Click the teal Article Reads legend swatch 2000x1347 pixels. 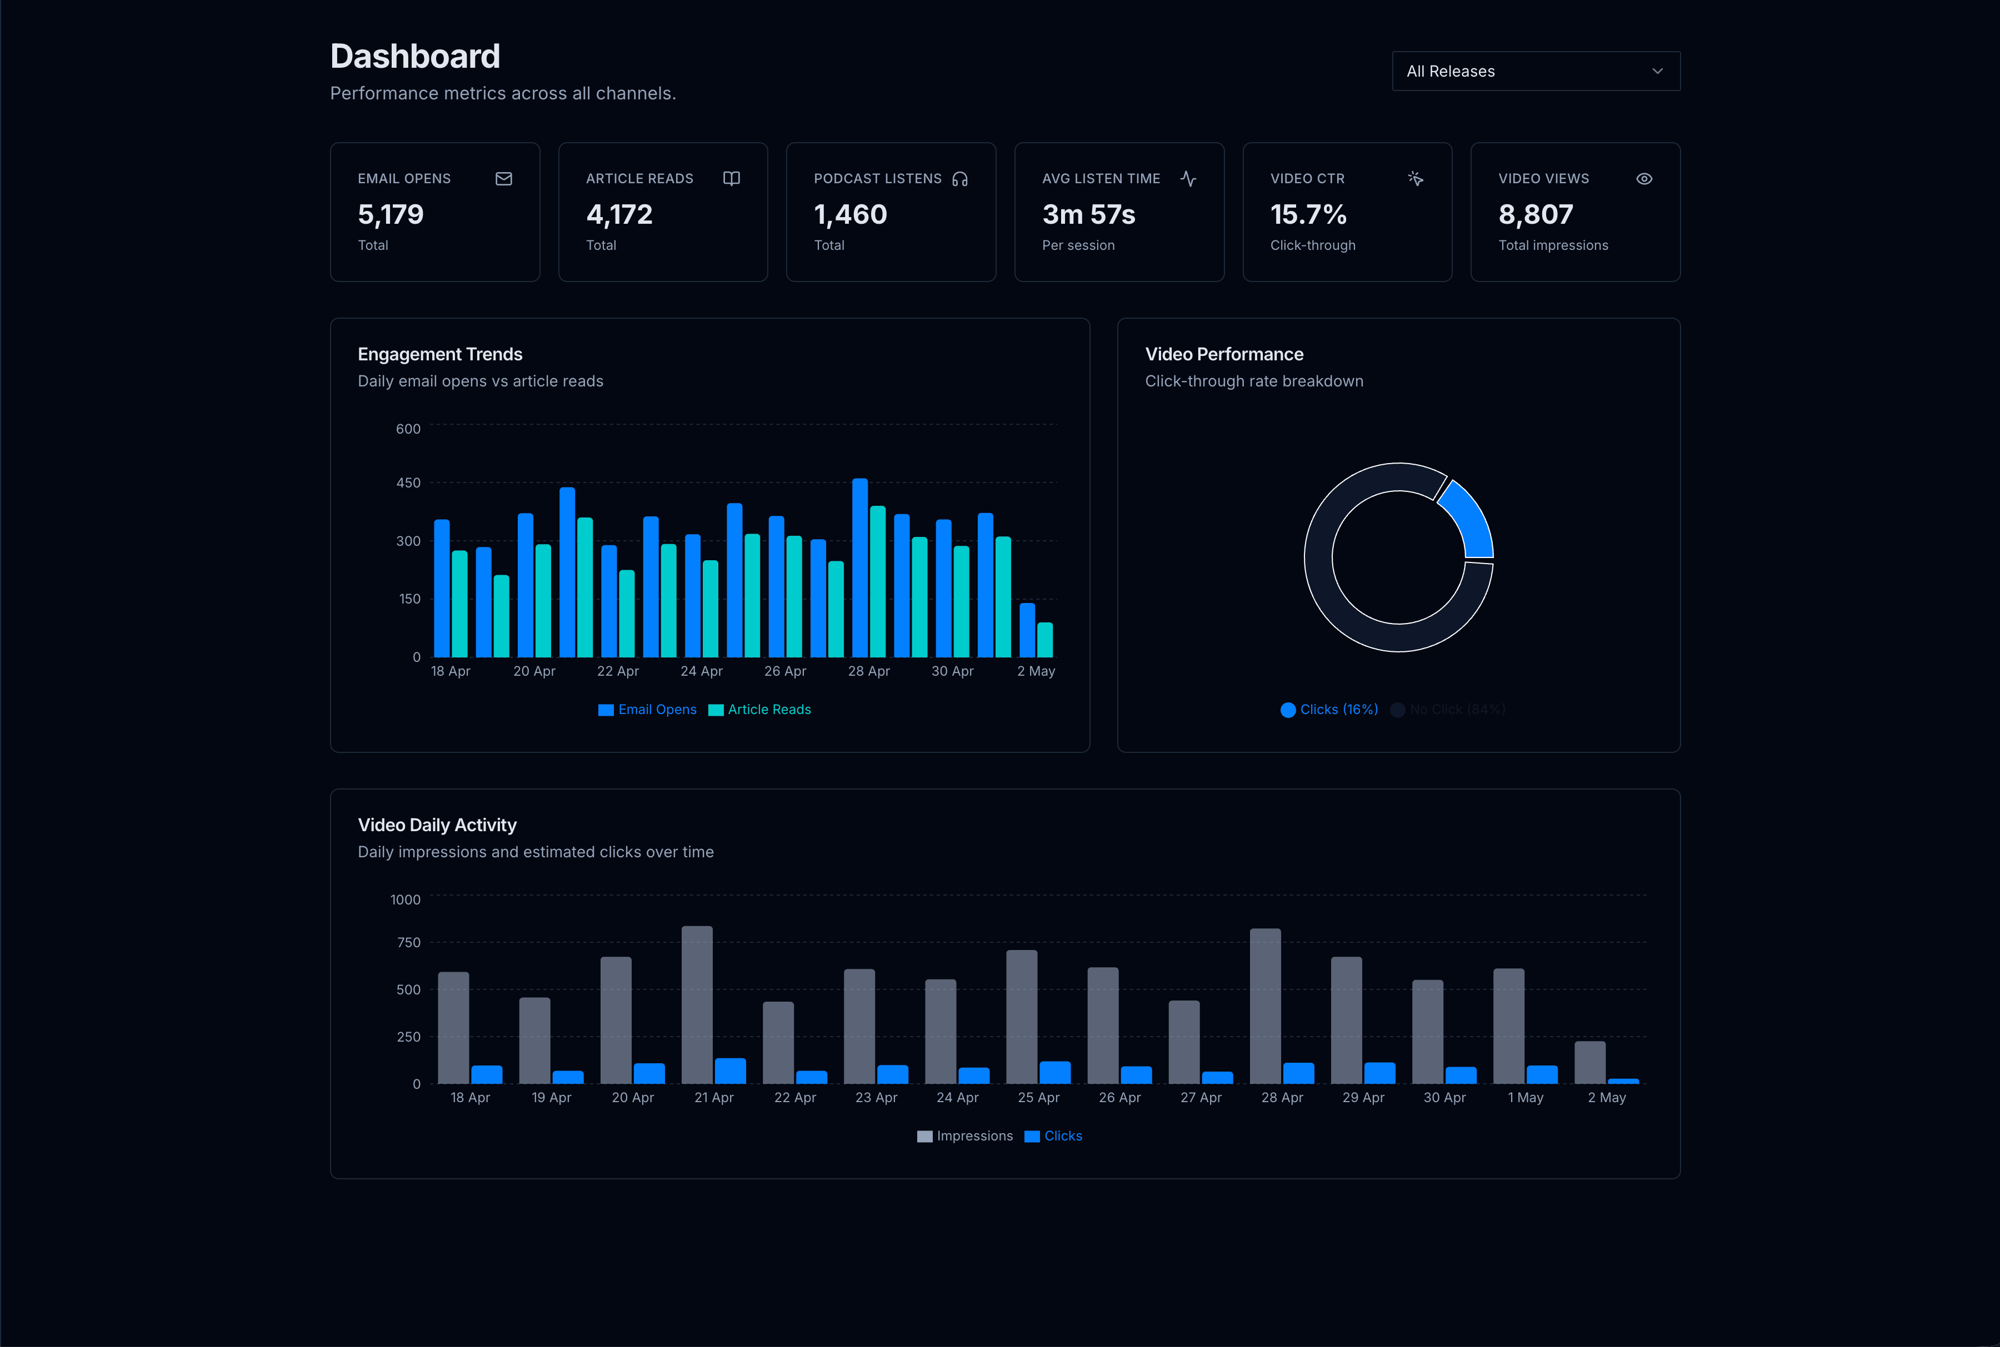716,710
